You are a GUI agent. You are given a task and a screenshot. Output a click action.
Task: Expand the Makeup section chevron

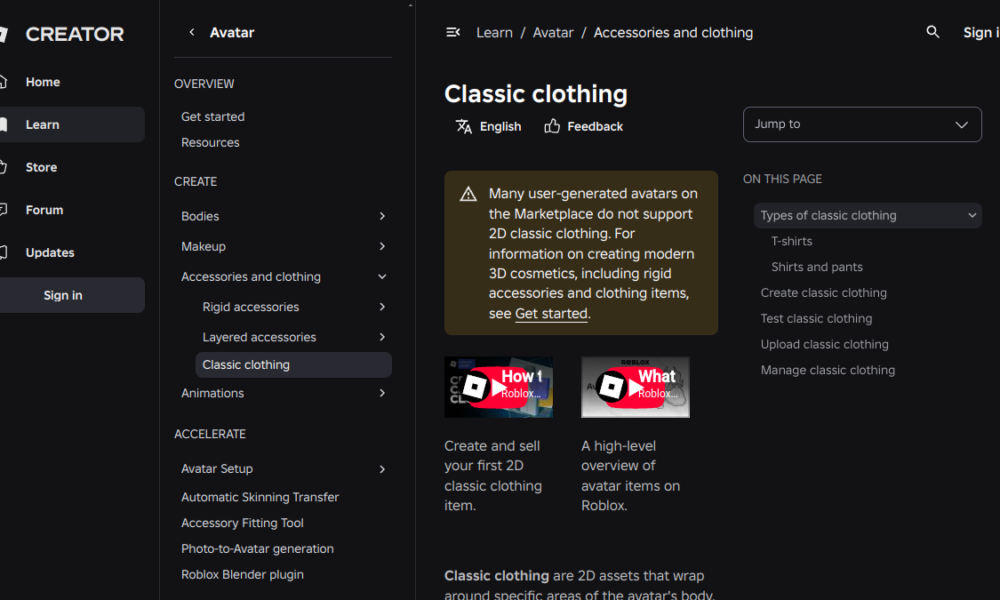382,246
